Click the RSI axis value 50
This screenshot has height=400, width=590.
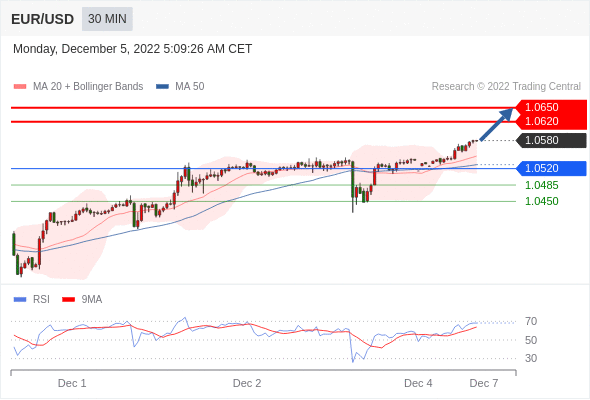[x=531, y=340]
